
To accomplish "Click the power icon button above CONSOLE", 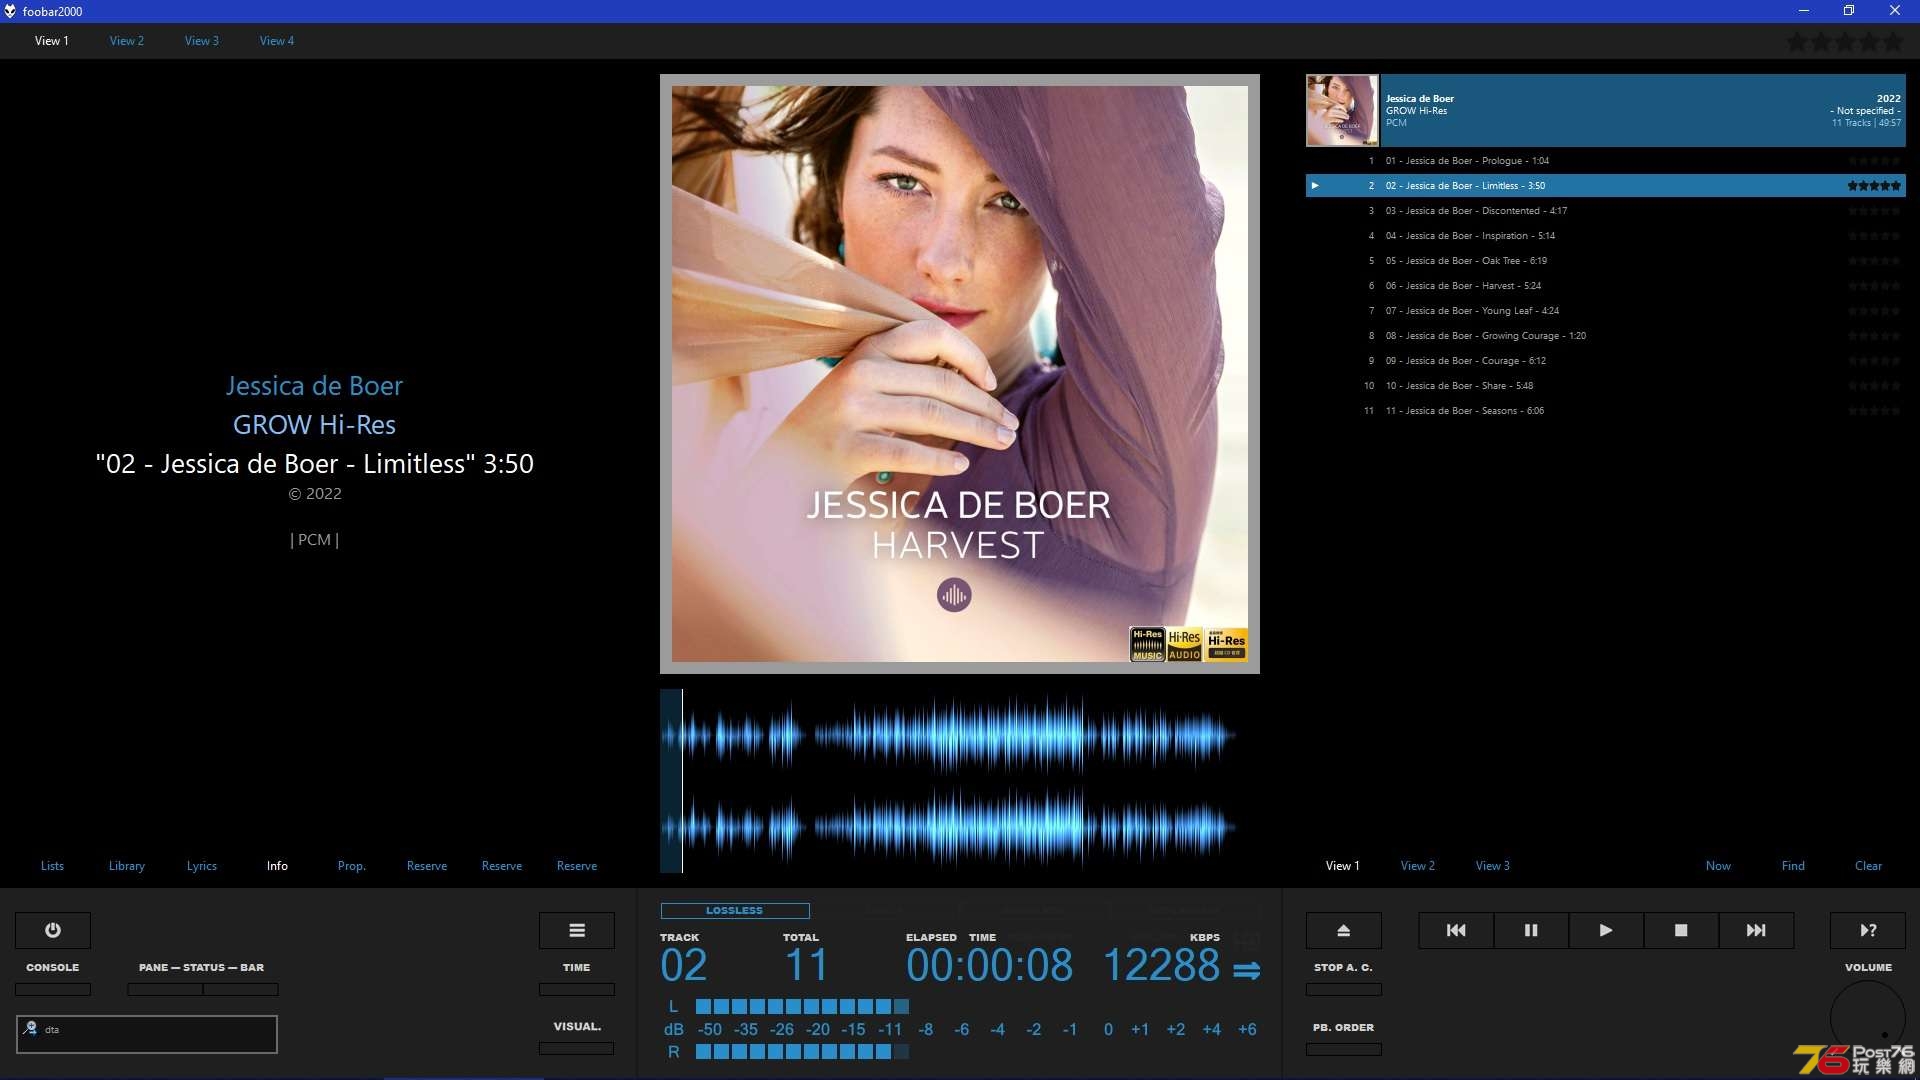I will click(x=53, y=930).
